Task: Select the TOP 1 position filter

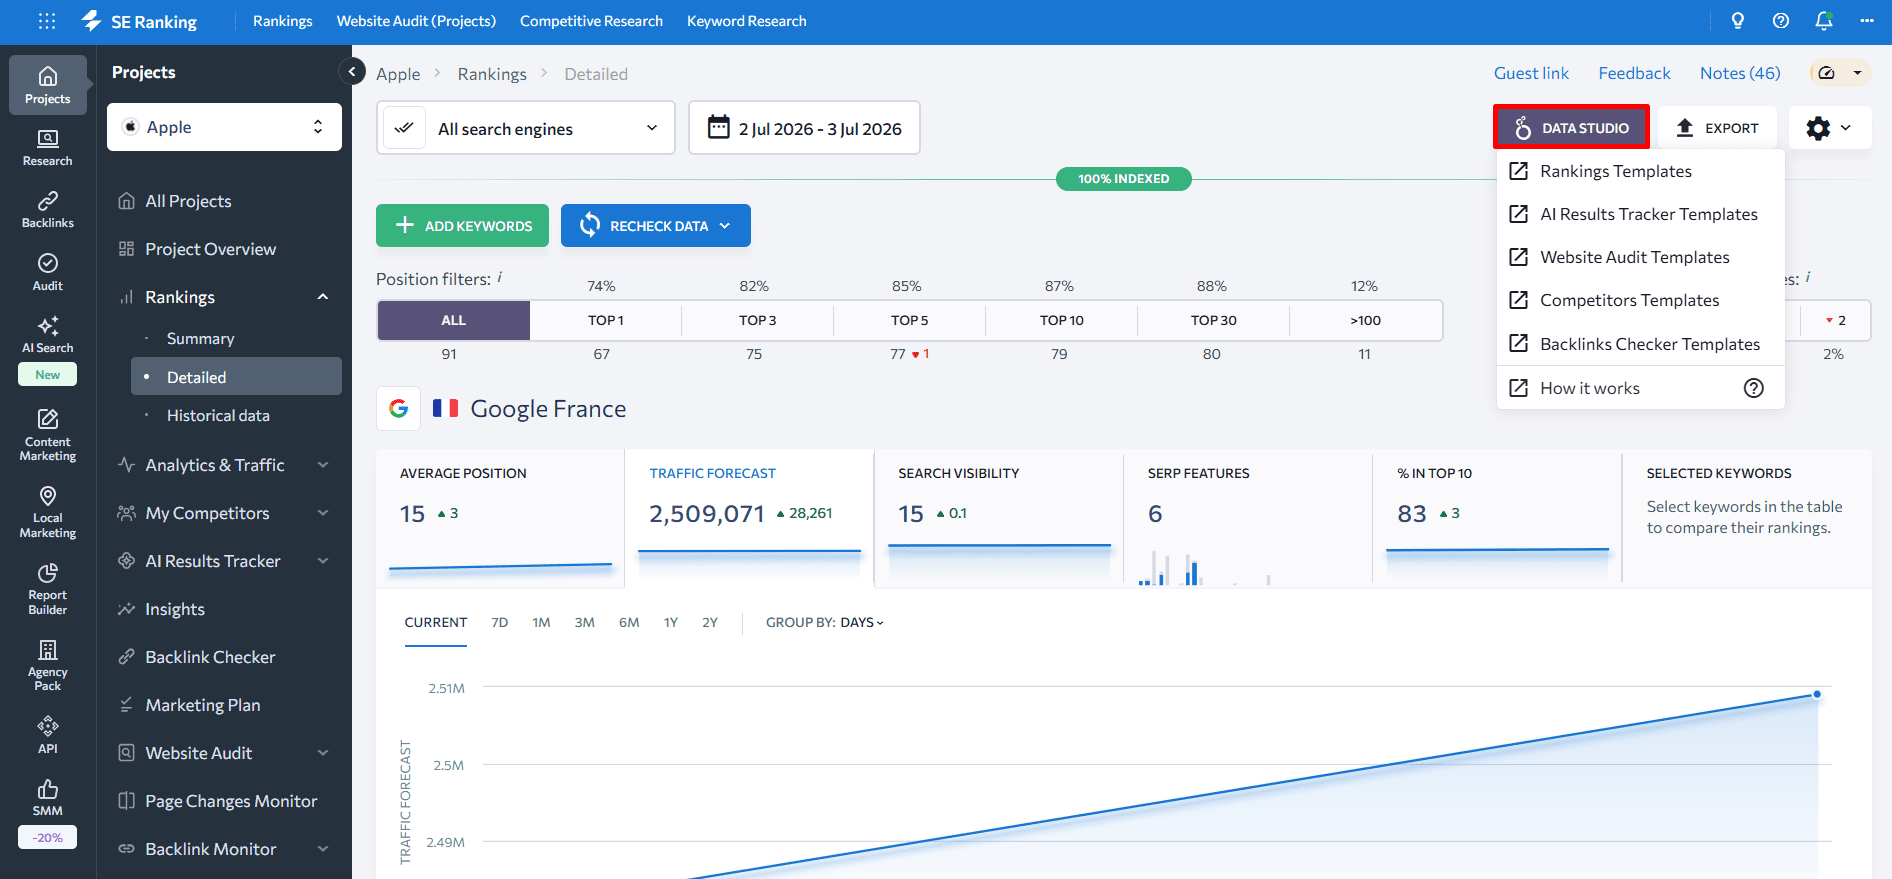Action: [x=606, y=320]
